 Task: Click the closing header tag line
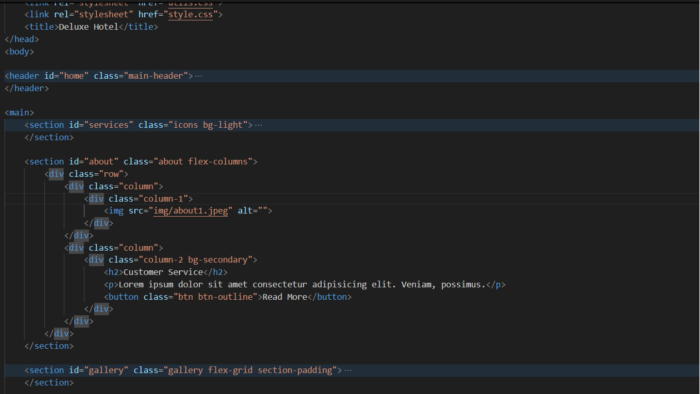coord(27,88)
